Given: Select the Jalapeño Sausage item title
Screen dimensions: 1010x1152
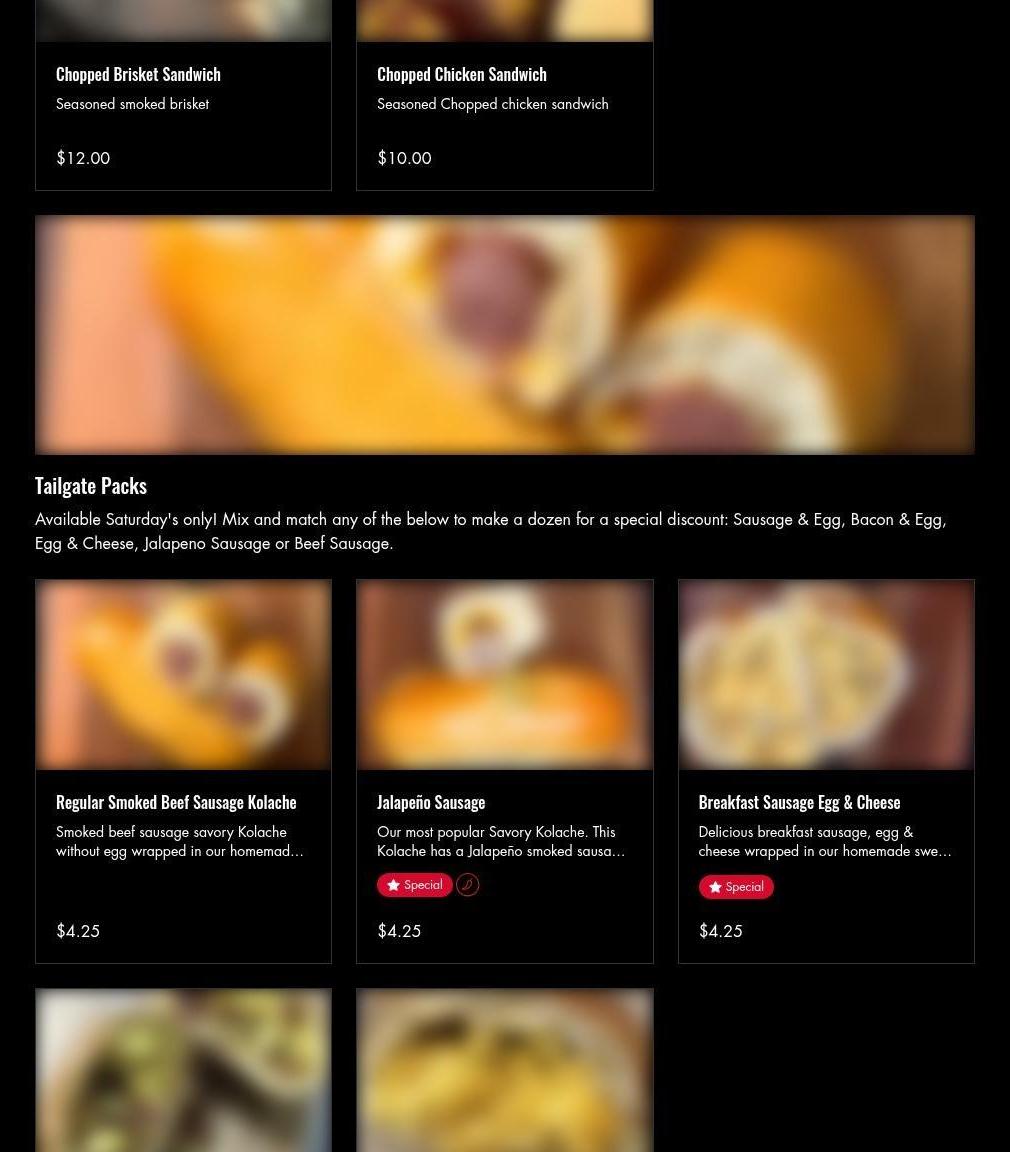Looking at the screenshot, I should click(x=431, y=802).
